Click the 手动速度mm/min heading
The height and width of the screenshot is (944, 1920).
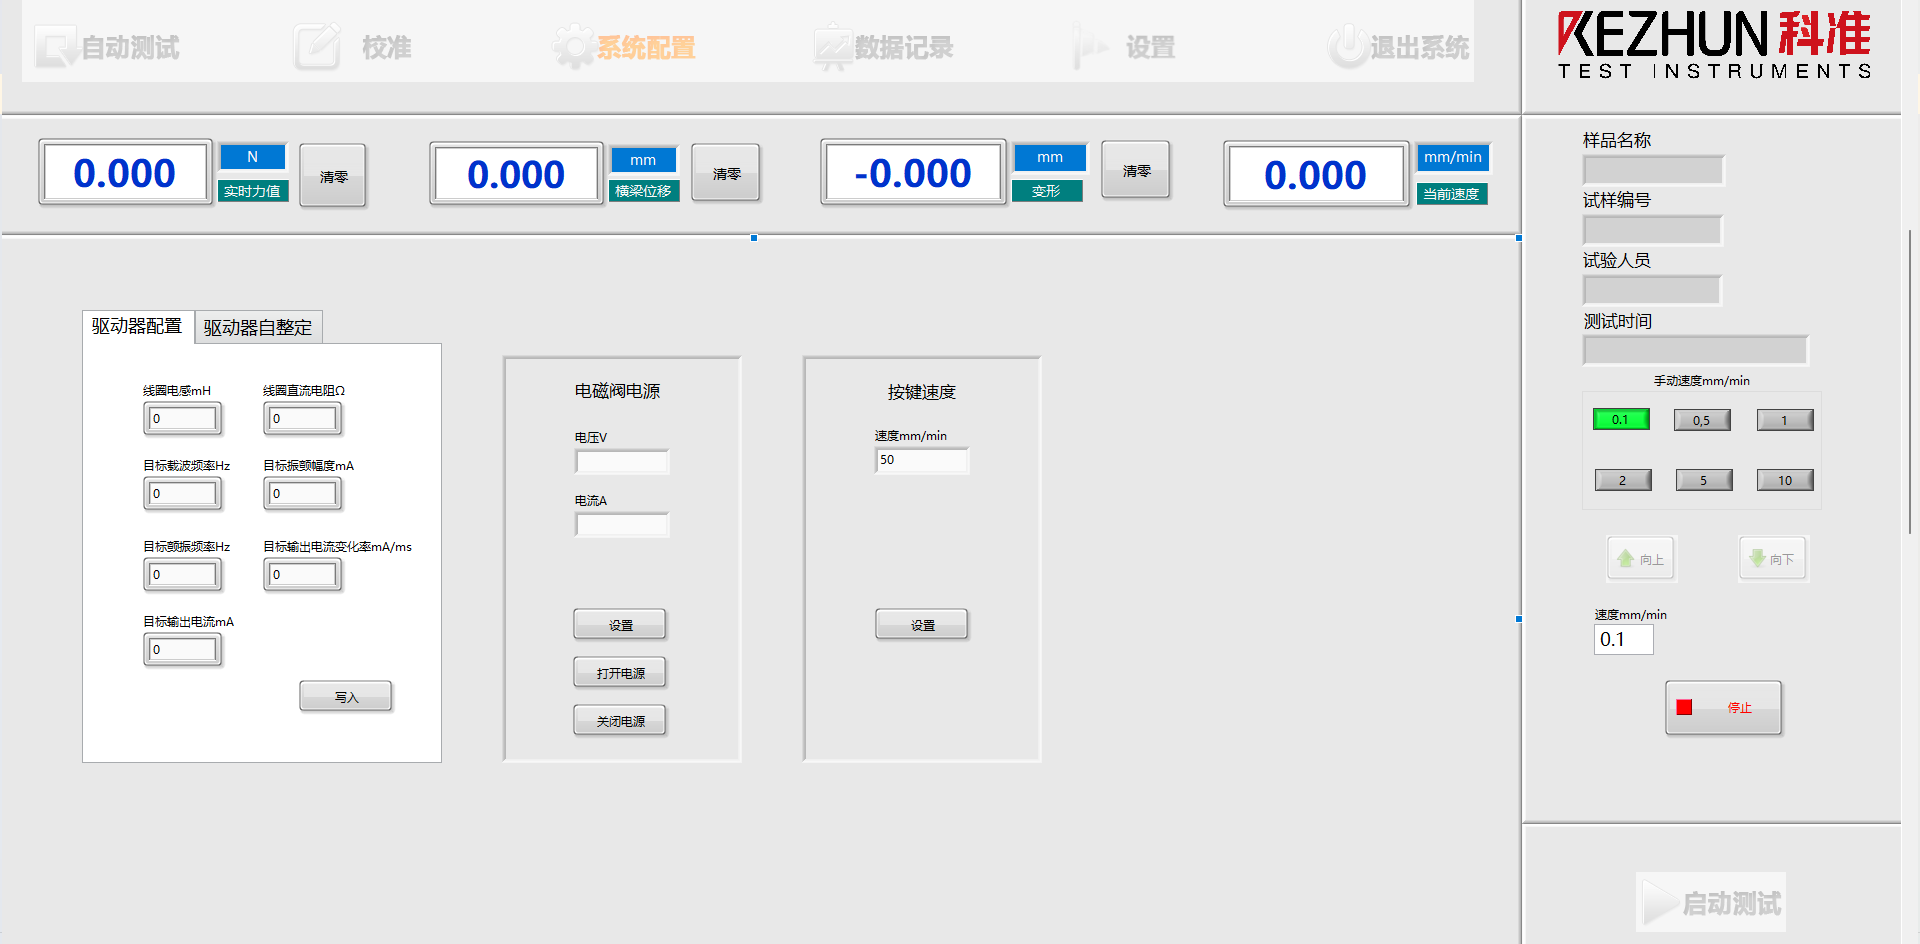pyautogui.click(x=1701, y=381)
